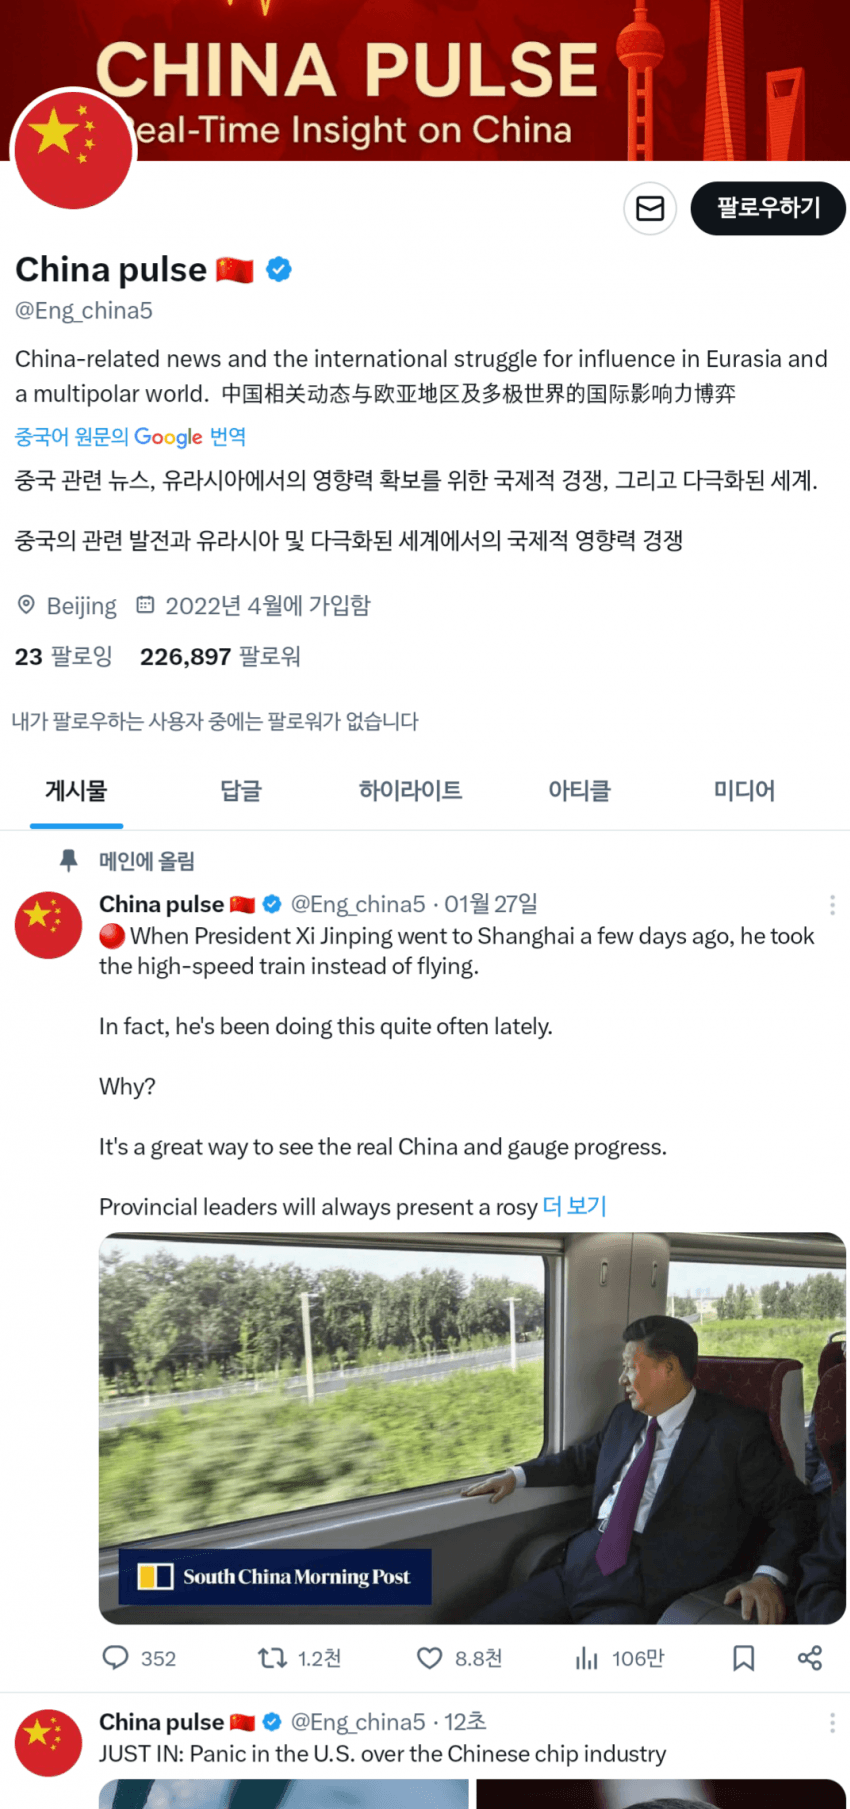Open direct message envelope icon
This screenshot has width=850, height=1809.
pyautogui.click(x=650, y=208)
